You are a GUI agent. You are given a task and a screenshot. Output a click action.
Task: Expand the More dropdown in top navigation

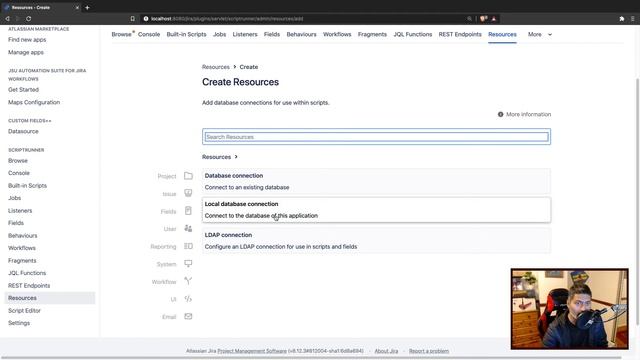[540, 34]
